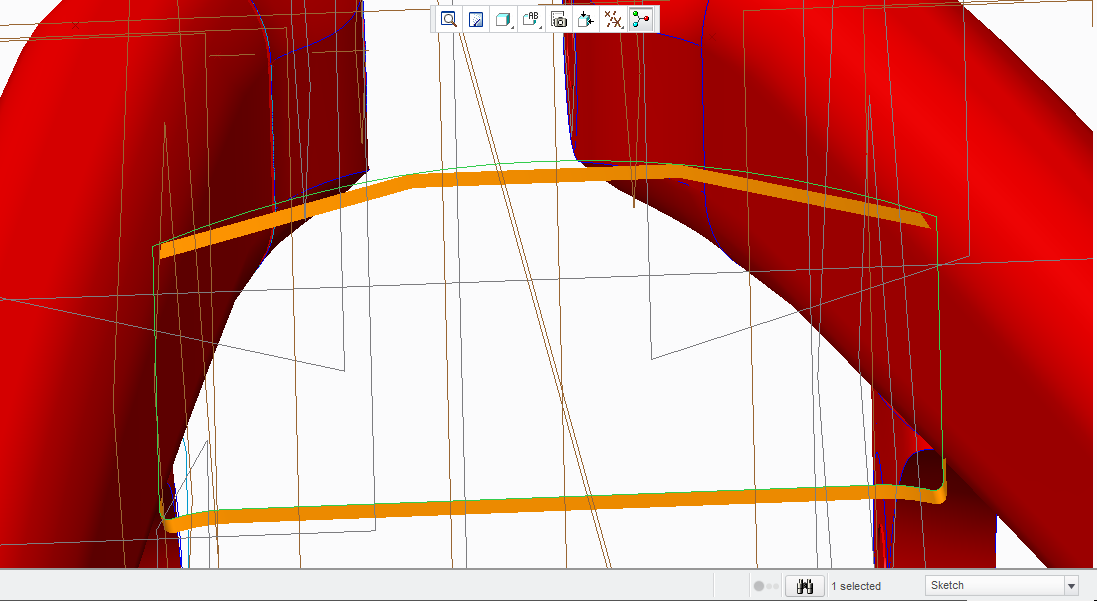Click the cube with inward arrows icon
1097x601 pixels.
click(586, 20)
